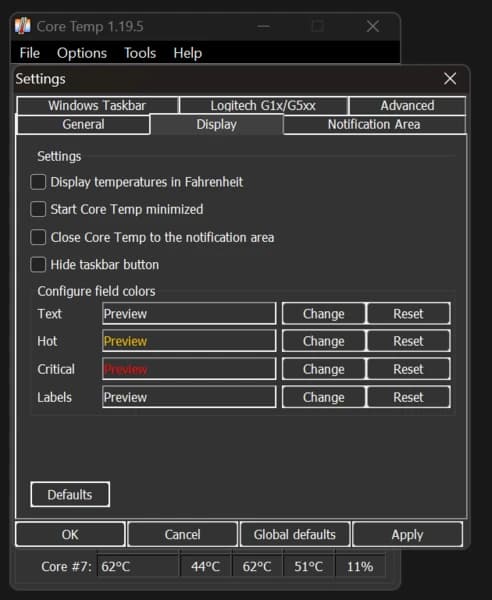The width and height of the screenshot is (492, 600).
Task: Close the Settings dialog
Action: 450,79
